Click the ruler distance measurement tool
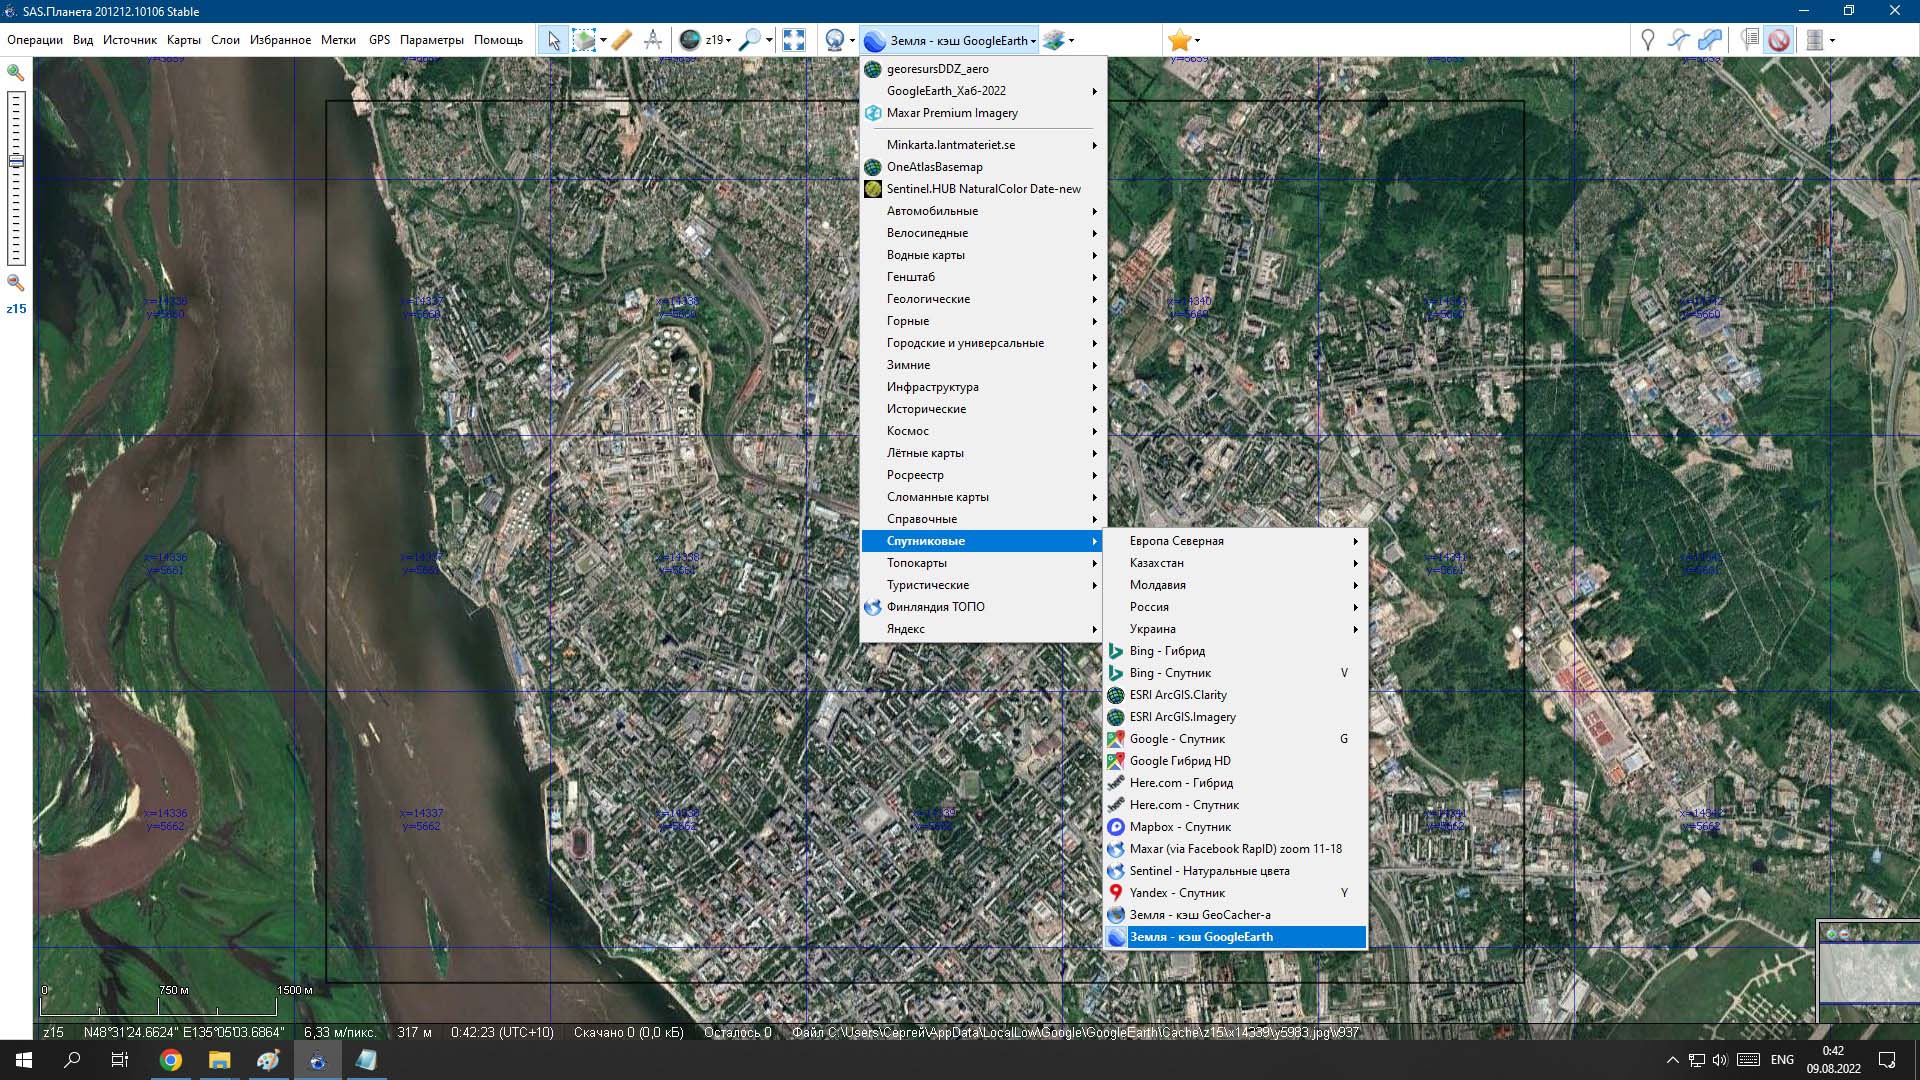The image size is (1920, 1080). 621,40
